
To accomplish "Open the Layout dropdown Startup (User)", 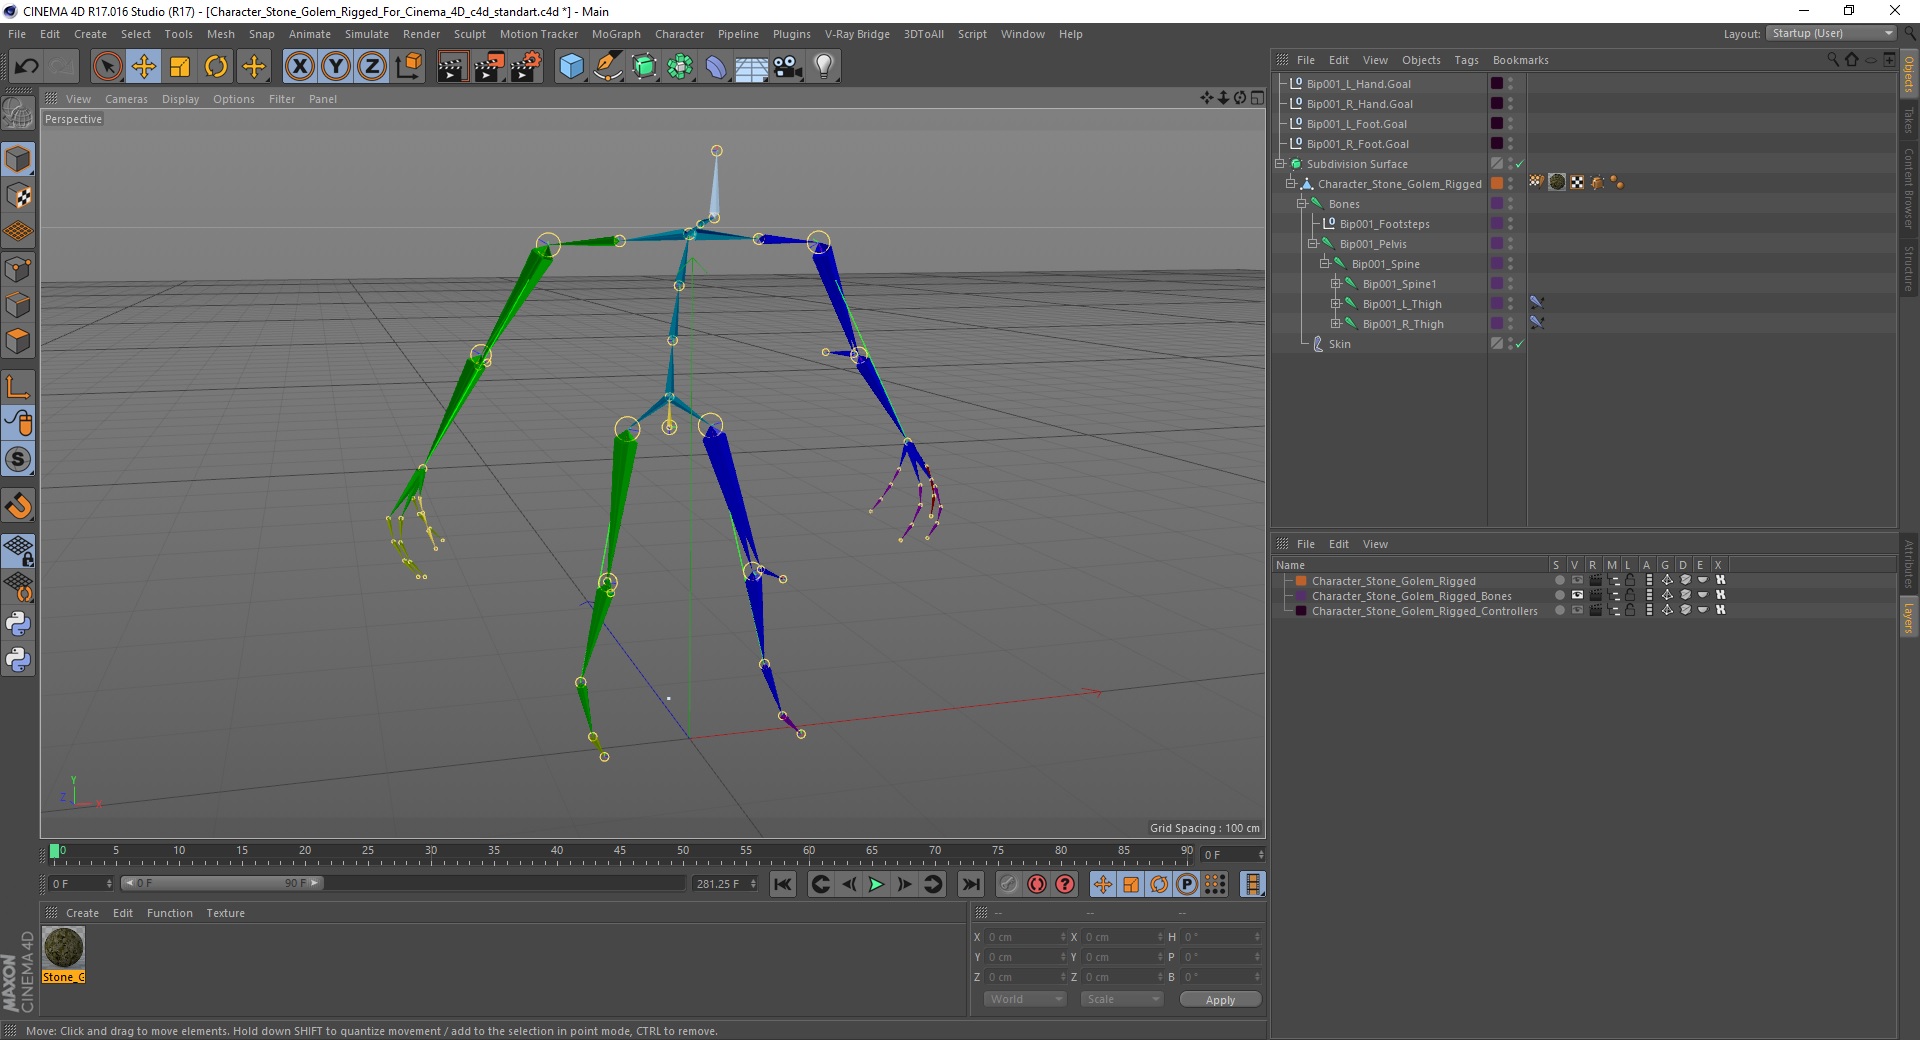I will [x=1830, y=33].
